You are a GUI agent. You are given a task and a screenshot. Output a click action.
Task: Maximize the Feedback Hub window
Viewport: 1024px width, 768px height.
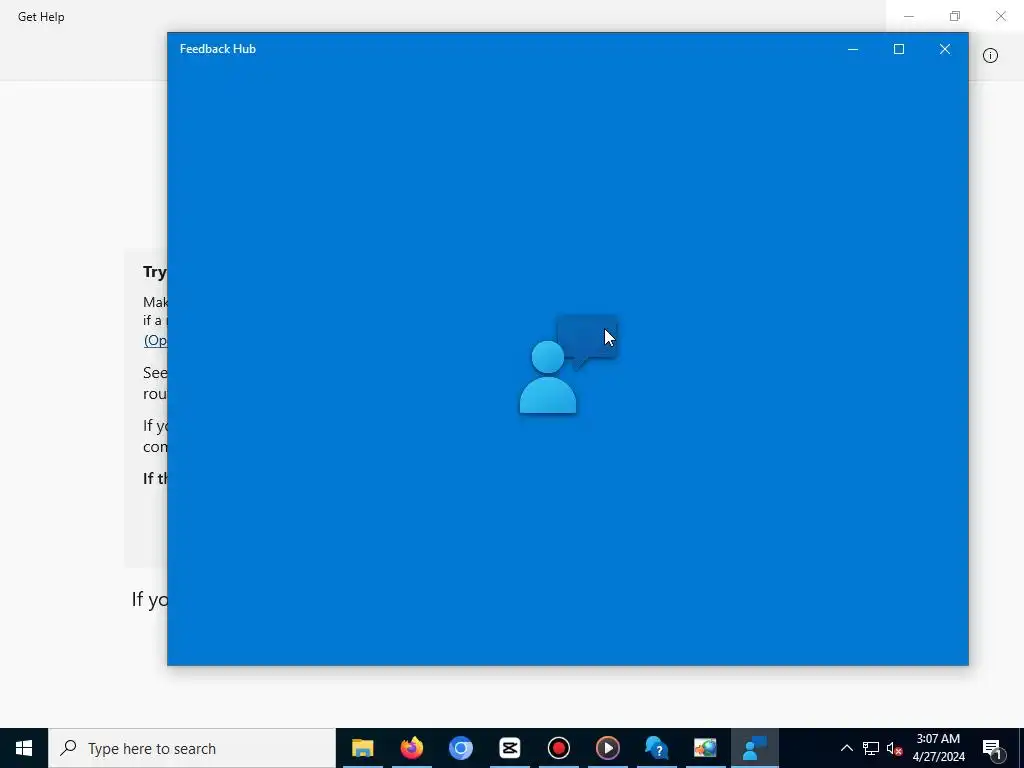click(x=899, y=49)
